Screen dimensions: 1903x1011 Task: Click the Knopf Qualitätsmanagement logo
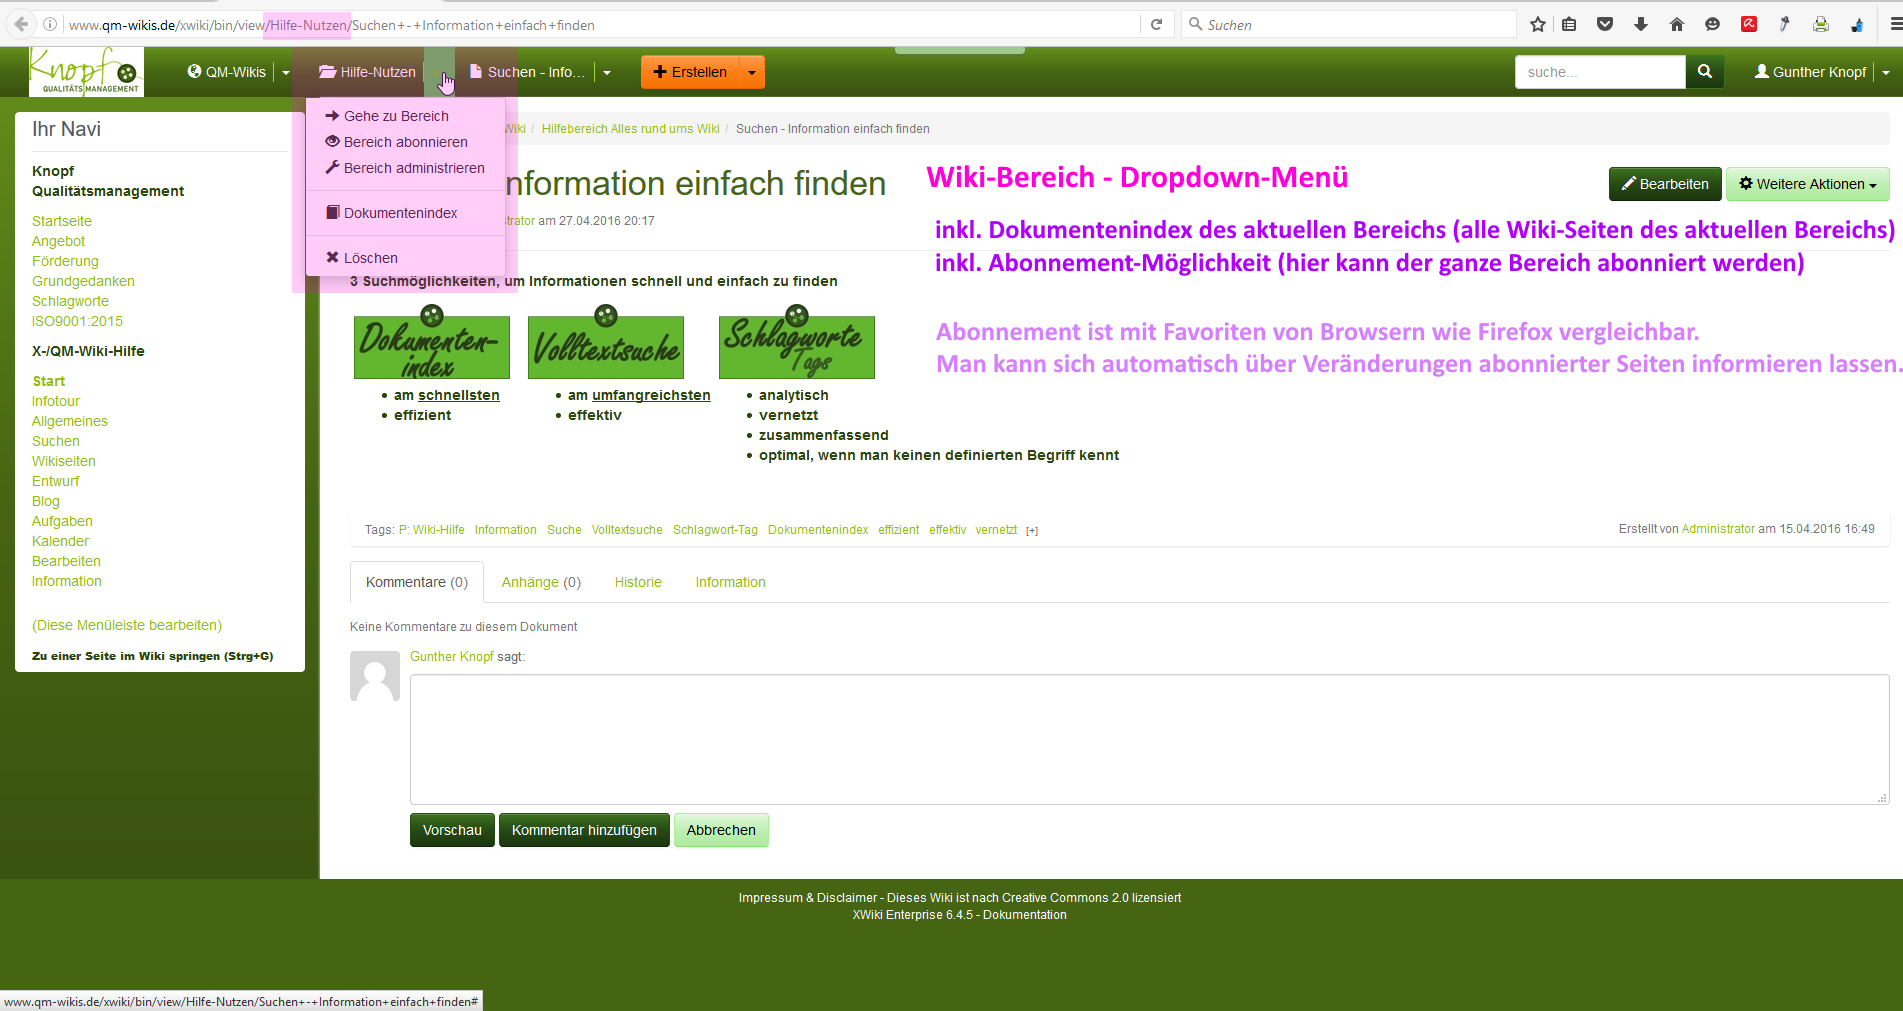click(x=86, y=72)
